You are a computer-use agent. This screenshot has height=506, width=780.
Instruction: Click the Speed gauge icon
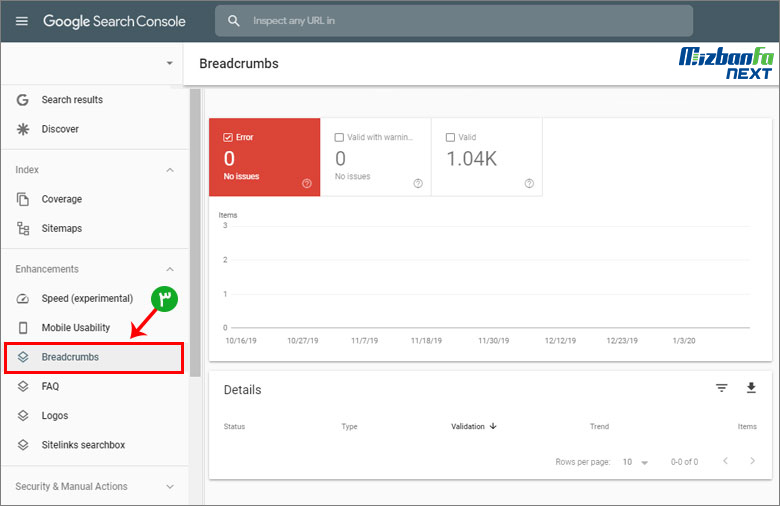[23, 299]
